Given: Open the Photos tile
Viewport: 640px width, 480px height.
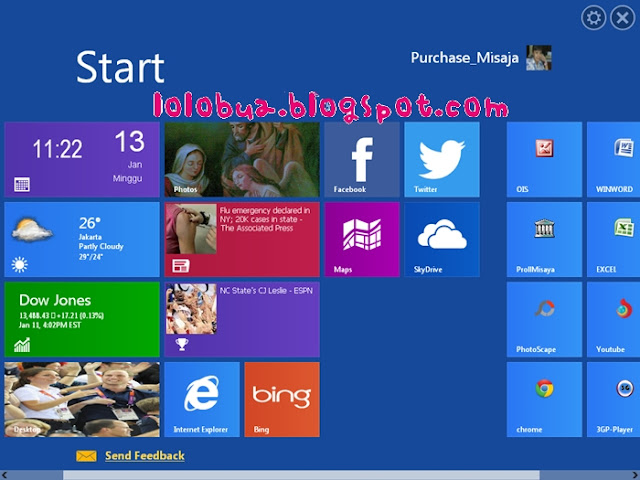Looking at the screenshot, I should 242,160.
